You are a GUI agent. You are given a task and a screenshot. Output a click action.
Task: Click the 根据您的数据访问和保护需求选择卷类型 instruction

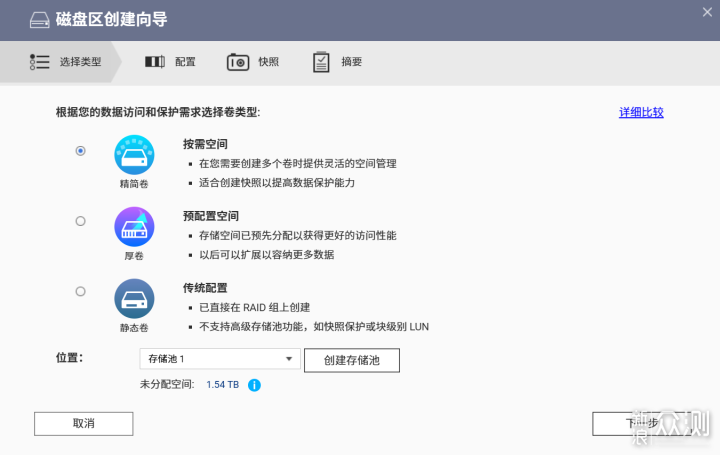tap(158, 112)
